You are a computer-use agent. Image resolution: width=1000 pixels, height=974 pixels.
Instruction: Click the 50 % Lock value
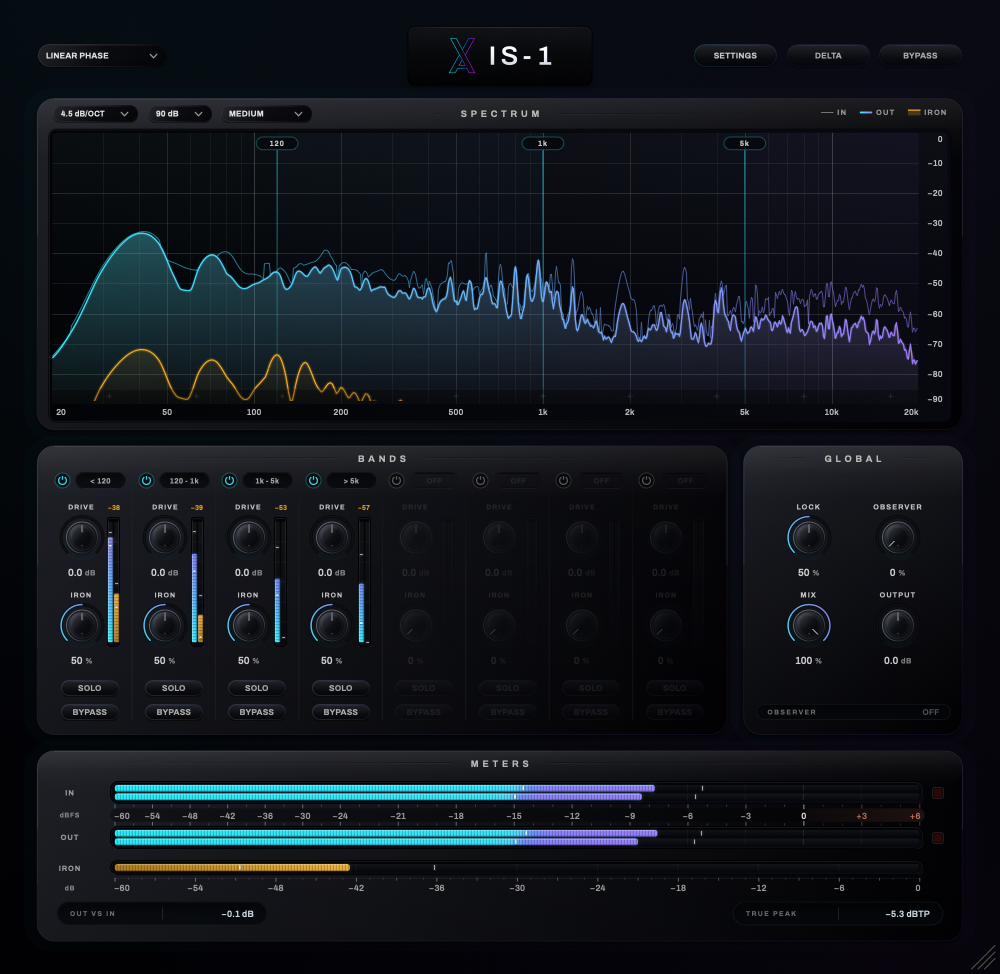pyautogui.click(x=809, y=573)
